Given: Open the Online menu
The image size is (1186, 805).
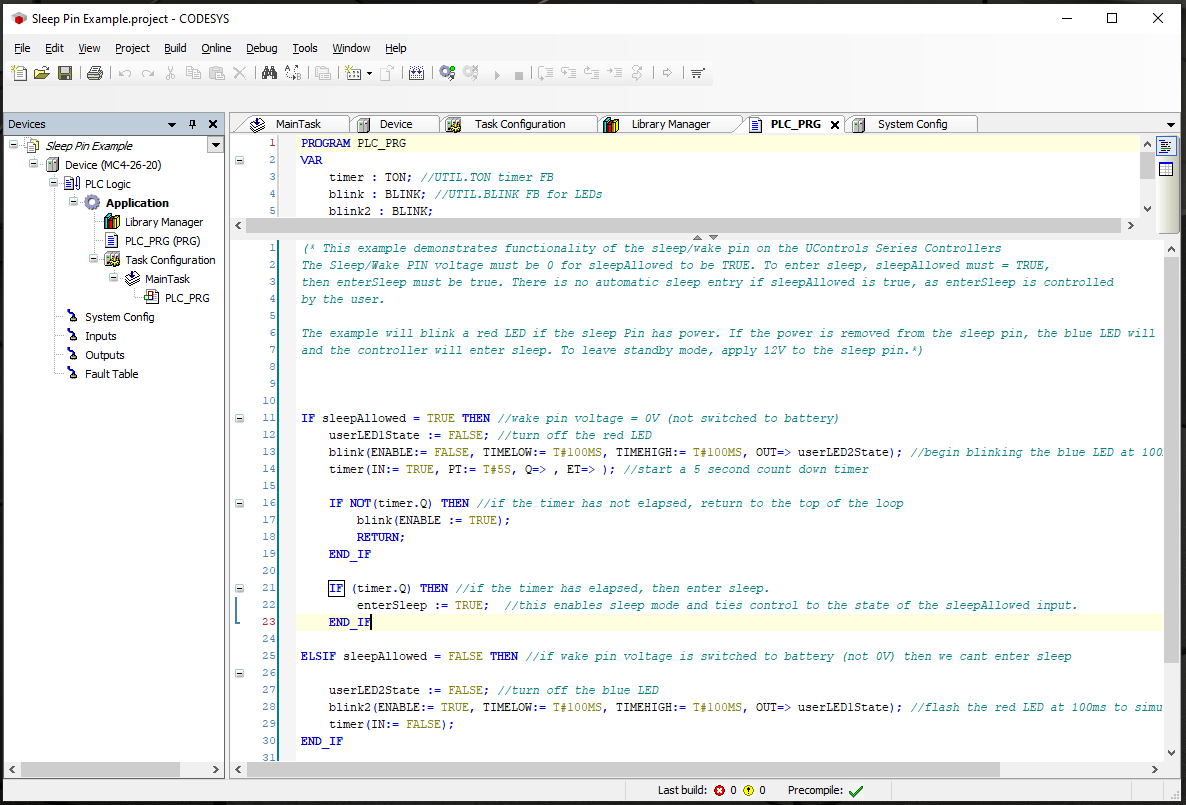Looking at the screenshot, I should click(x=216, y=48).
